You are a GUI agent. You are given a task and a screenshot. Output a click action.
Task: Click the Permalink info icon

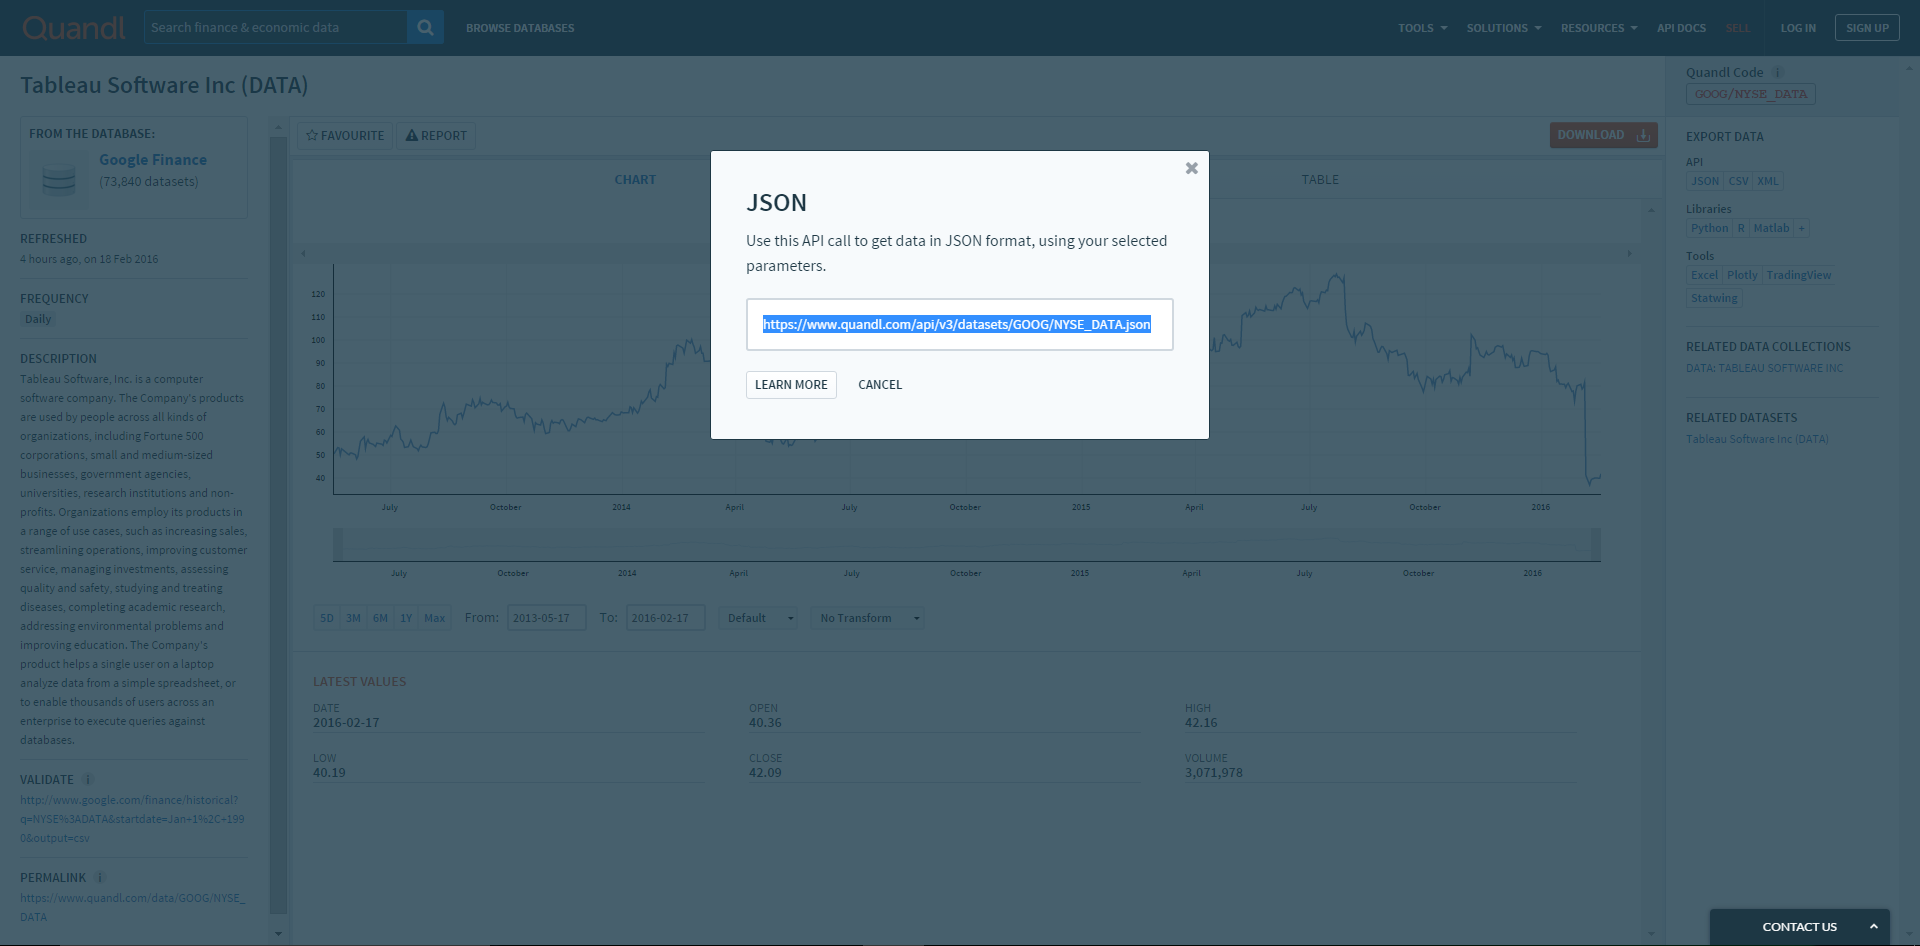click(x=100, y=878)
